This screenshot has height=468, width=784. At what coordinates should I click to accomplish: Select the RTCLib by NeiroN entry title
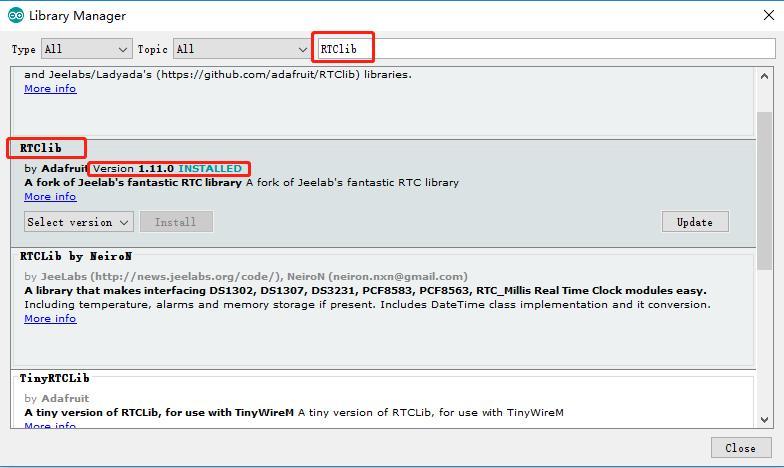click(76, 256)
